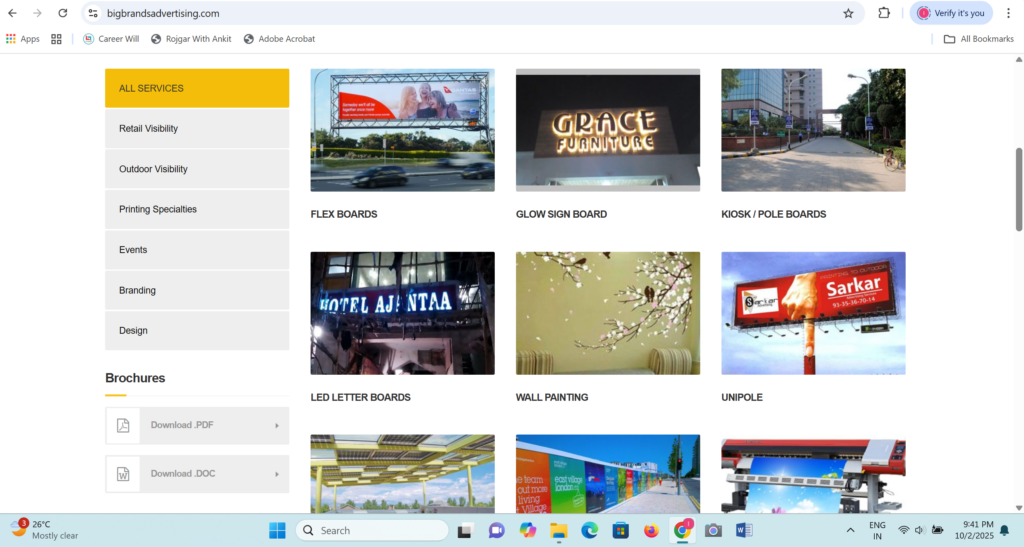1024x547 pixels.
Task: Open the Hotel Ajantaa LED letter thumbnail
Action: pyautogui.click(x=402, y=313)
